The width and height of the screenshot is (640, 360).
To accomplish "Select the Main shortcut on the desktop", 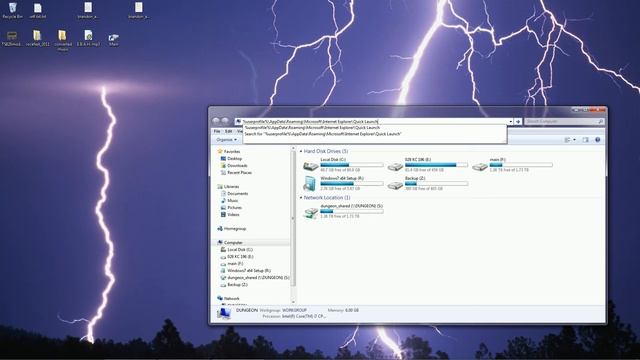I will pyautogui.click(x=113, y=40).
